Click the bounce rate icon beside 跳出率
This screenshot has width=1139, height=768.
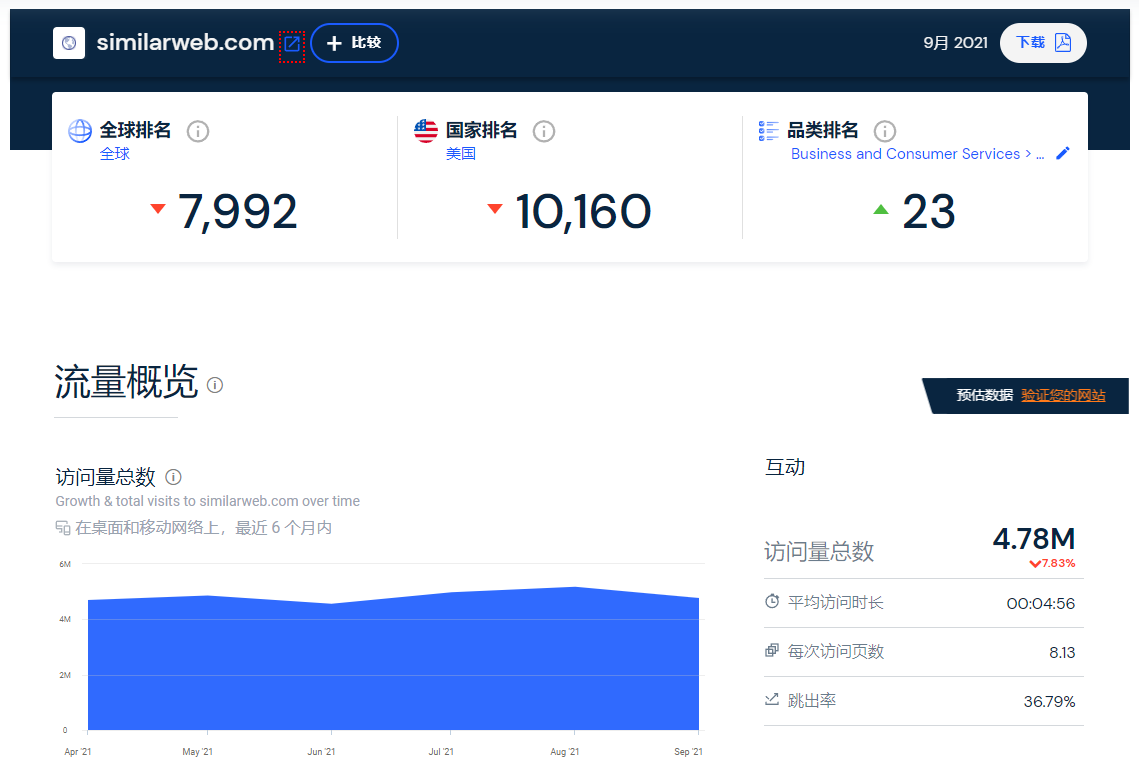(772, 701)
